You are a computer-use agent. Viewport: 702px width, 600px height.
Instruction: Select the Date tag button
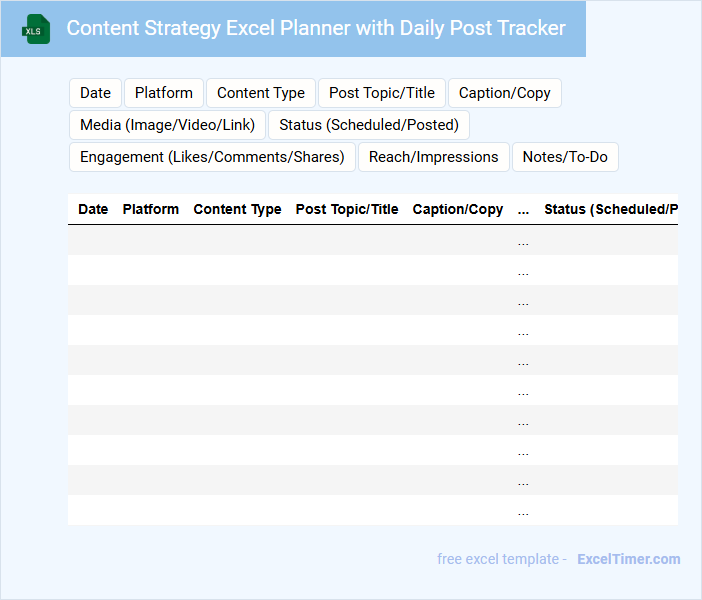[x=95, y=93]
